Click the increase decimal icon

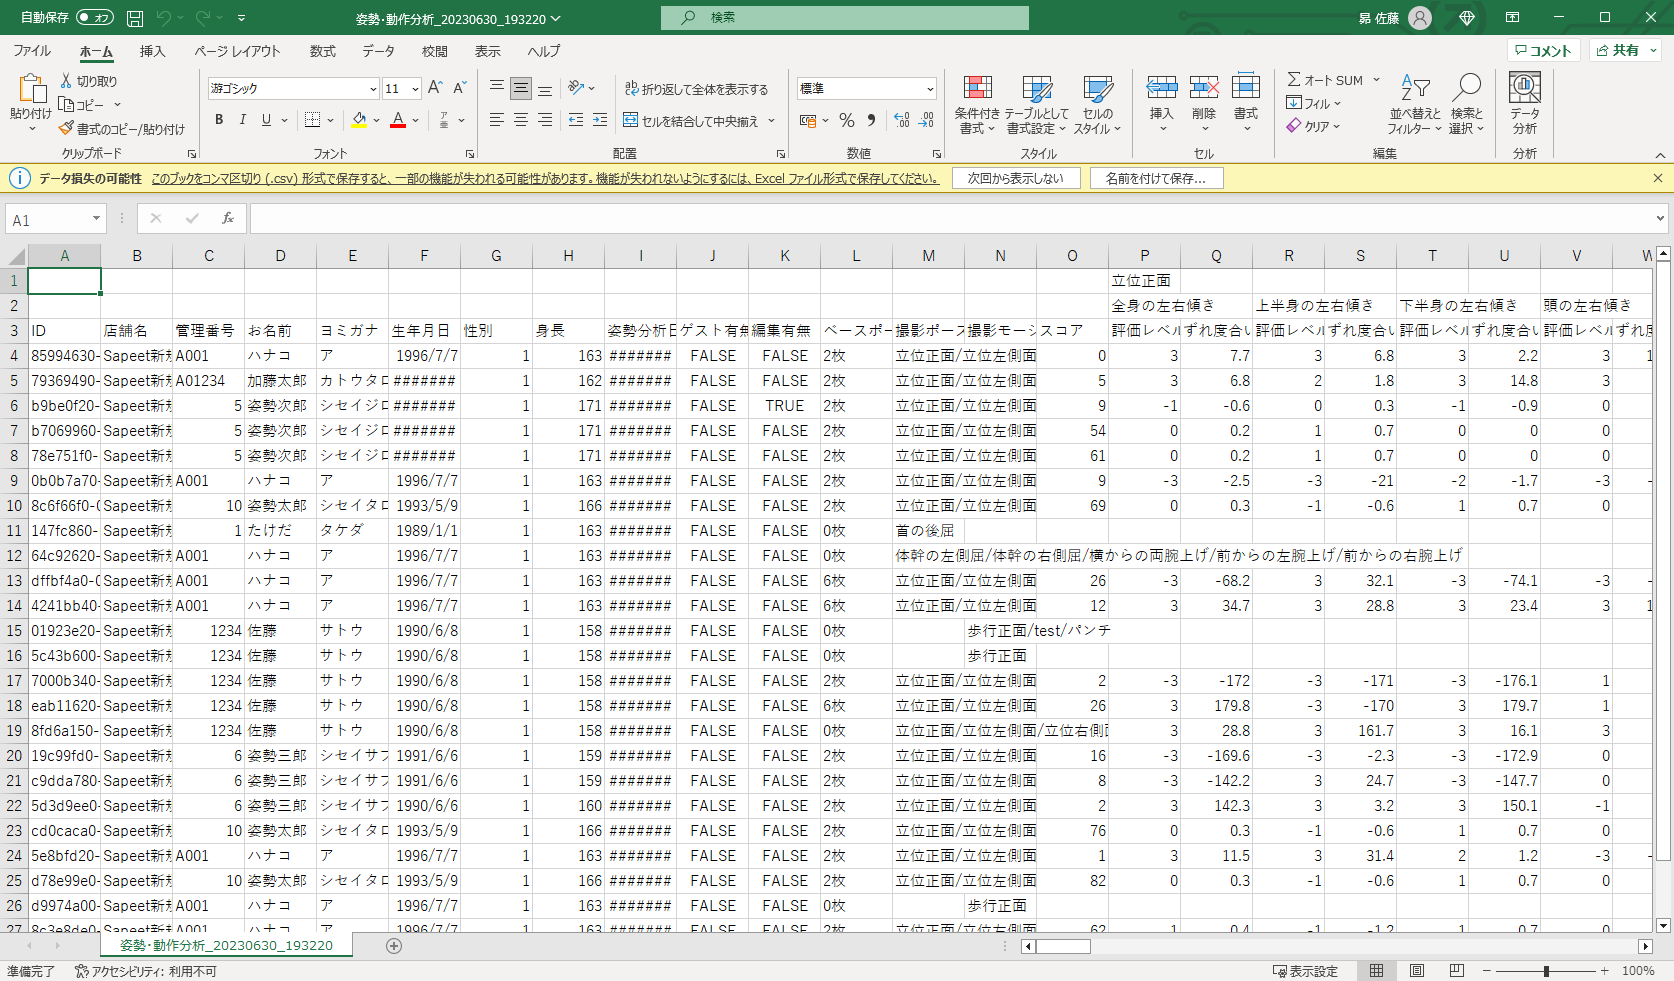click(902, 120)
